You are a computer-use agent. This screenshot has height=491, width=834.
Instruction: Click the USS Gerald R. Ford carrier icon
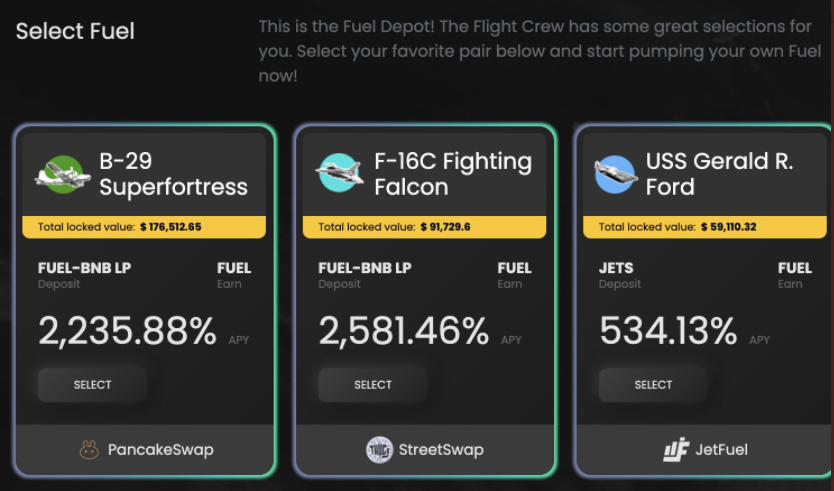(x=615, y=174)
